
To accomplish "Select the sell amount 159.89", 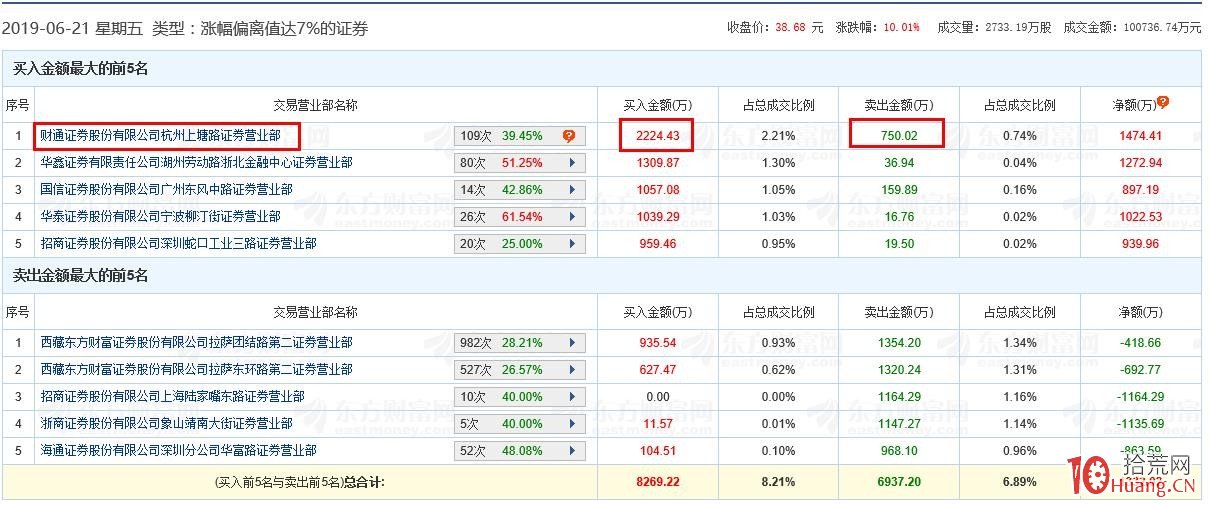I will pyautogui.click(x=897, y=190).
